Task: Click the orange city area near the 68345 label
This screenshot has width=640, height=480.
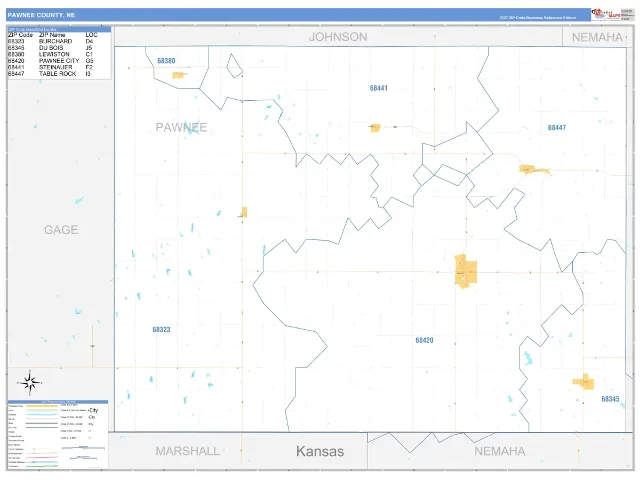Action: click(x=584, y=382)
